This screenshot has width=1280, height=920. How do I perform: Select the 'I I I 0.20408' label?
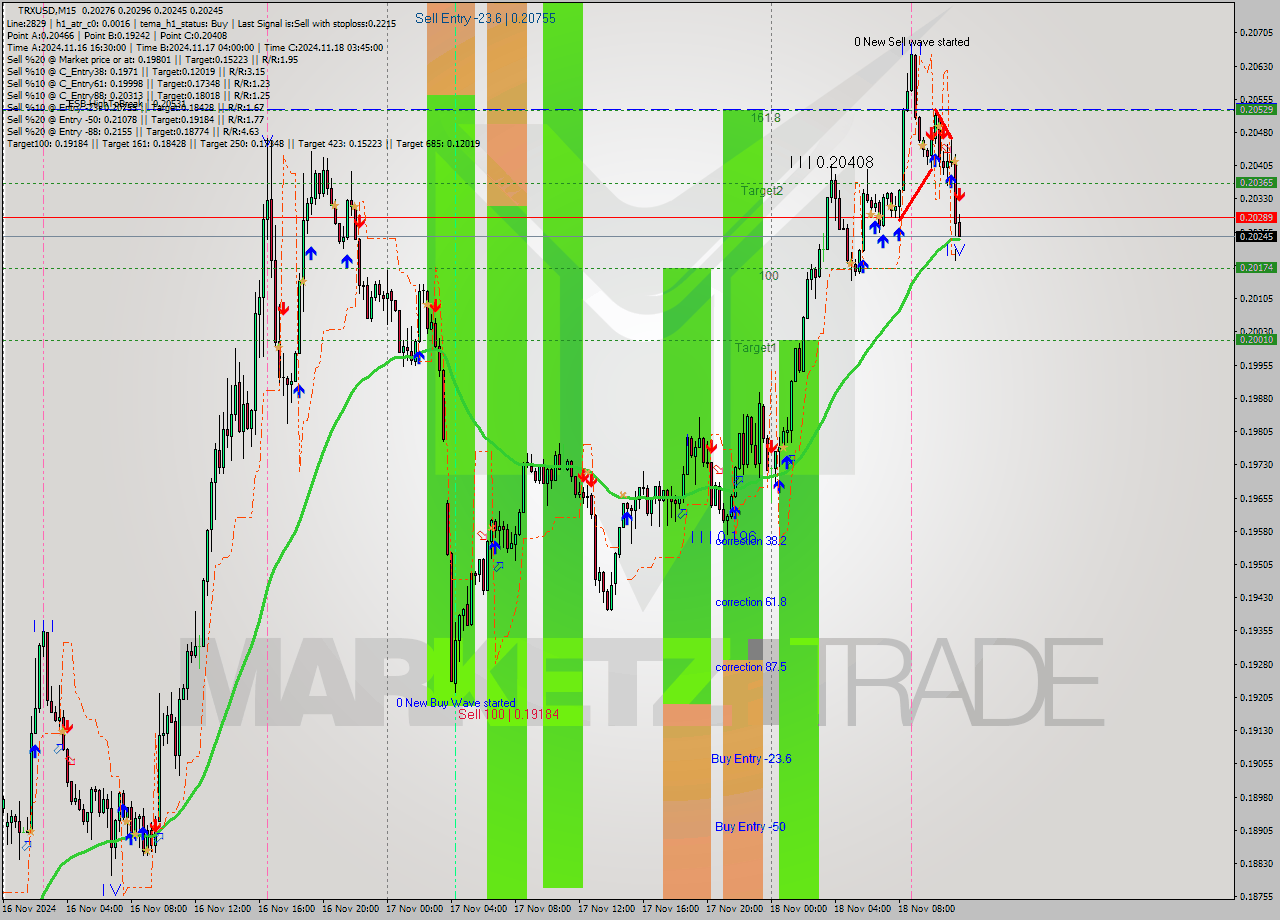(831, 162)
